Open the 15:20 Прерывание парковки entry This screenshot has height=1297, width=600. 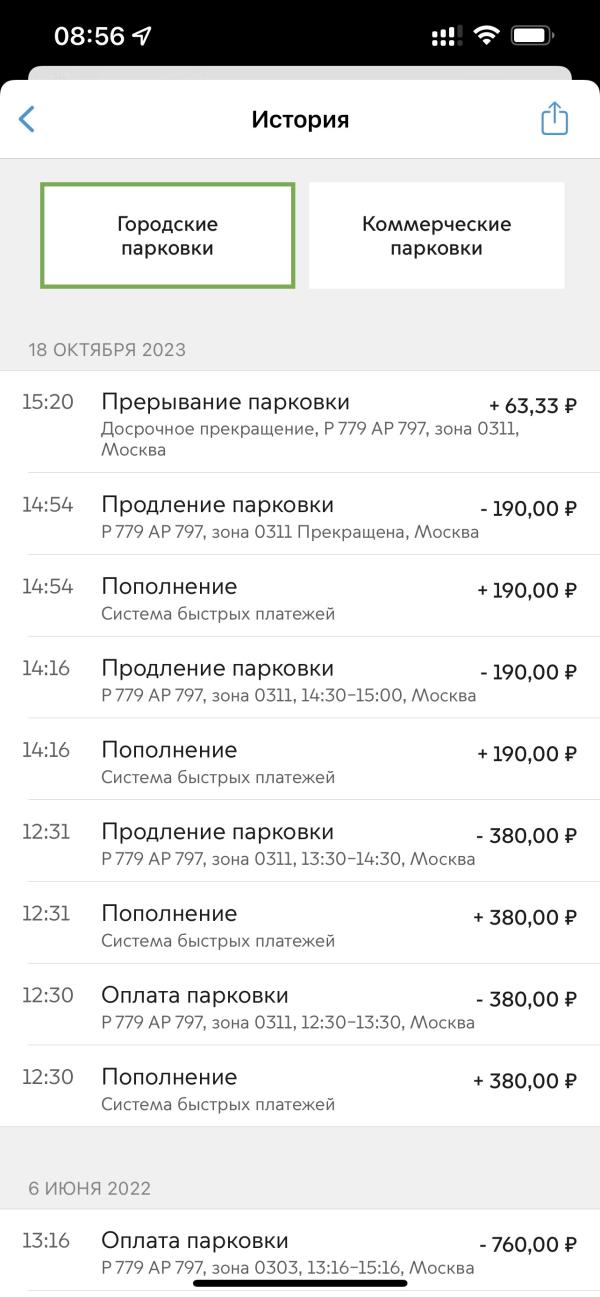tap(300, 422)
